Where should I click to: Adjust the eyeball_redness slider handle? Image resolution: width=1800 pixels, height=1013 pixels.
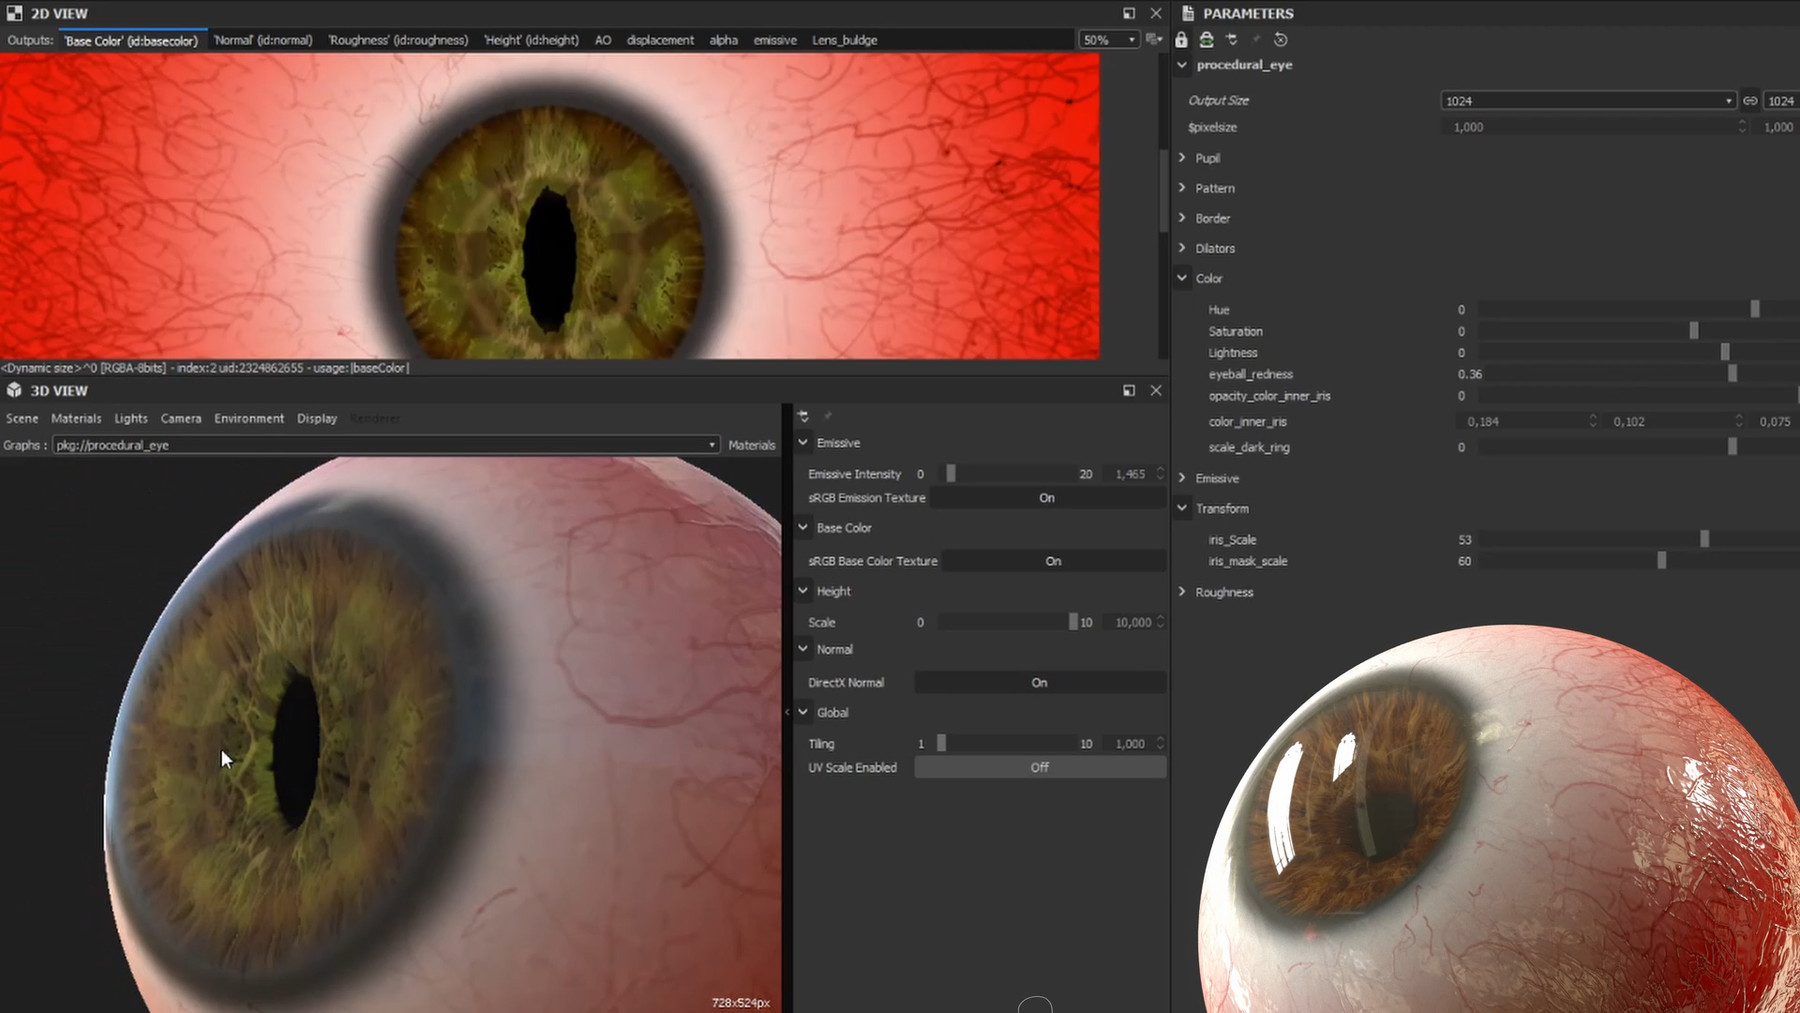tap(1733, 373)
